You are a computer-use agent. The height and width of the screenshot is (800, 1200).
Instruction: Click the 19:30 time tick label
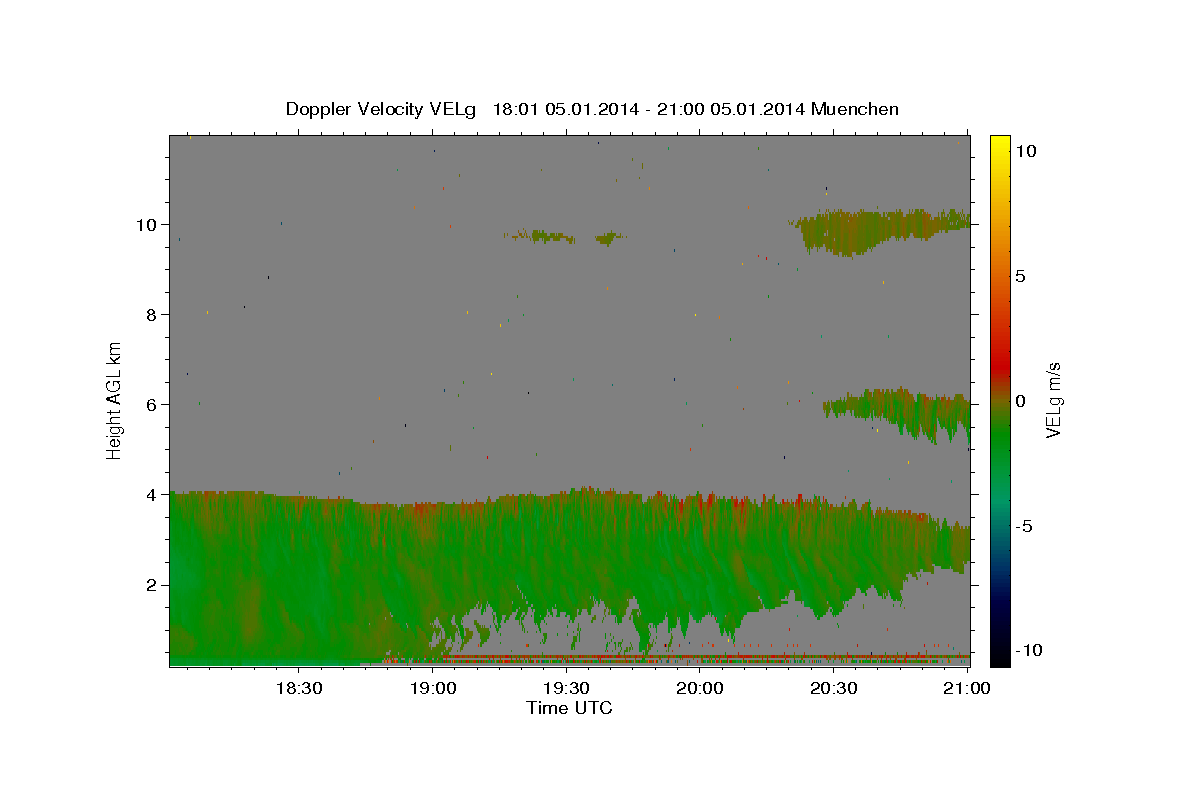click(566, 688)
